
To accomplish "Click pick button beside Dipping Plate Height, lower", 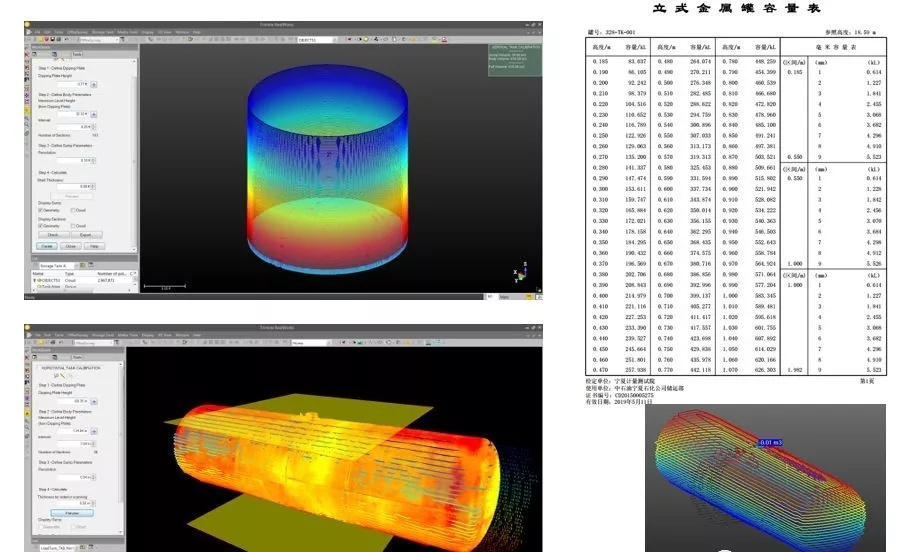I will coord(94,402).
